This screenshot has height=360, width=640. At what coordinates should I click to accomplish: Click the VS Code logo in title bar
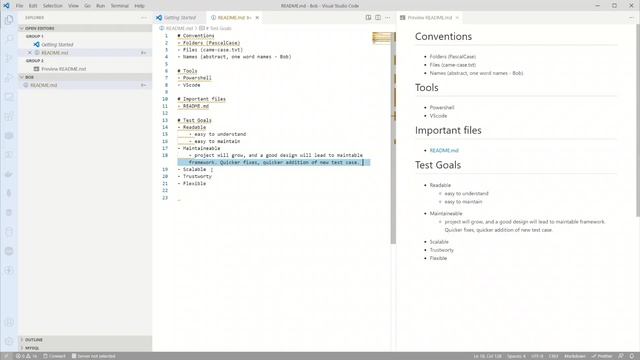[x=6, y=6]
